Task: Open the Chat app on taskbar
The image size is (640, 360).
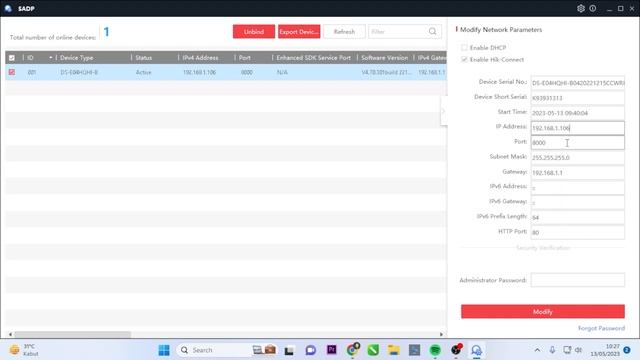Action: tap(311, 350)
